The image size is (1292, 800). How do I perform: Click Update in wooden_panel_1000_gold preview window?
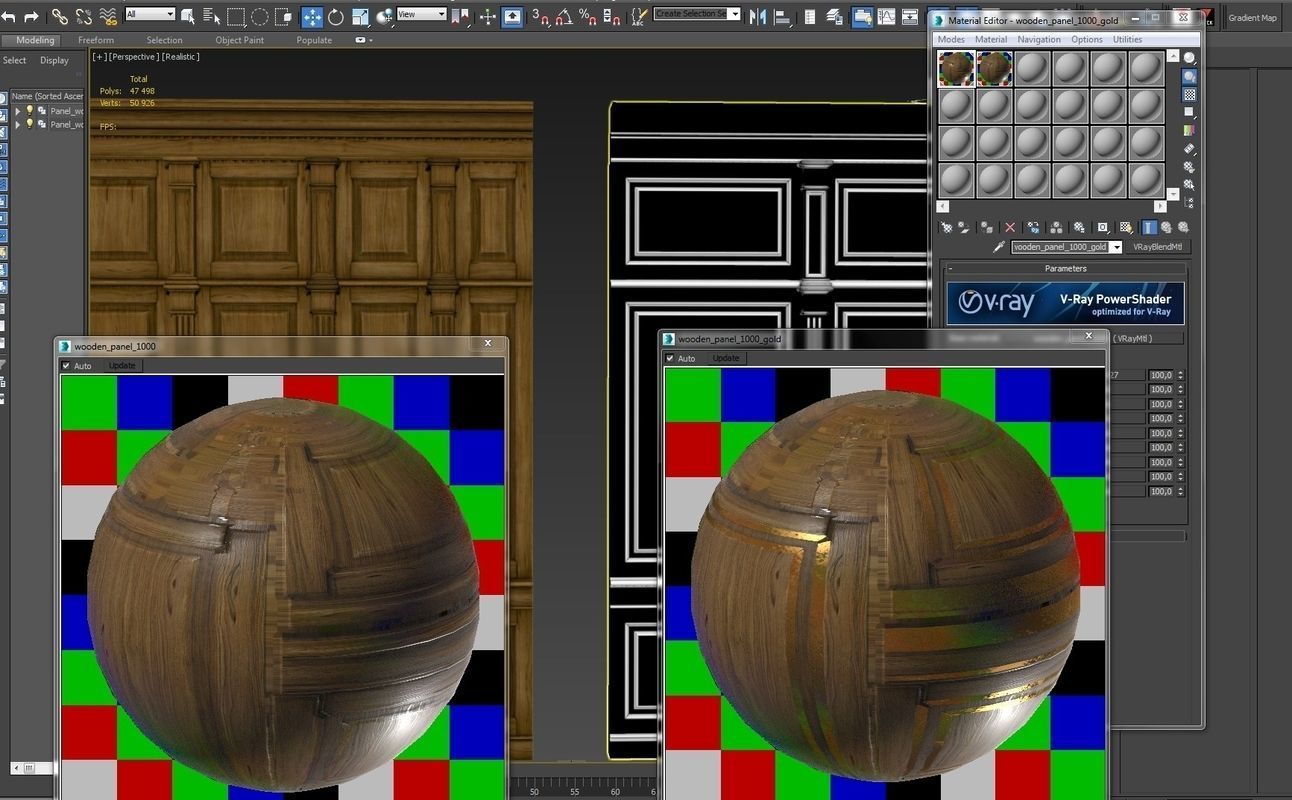[726, 358]
